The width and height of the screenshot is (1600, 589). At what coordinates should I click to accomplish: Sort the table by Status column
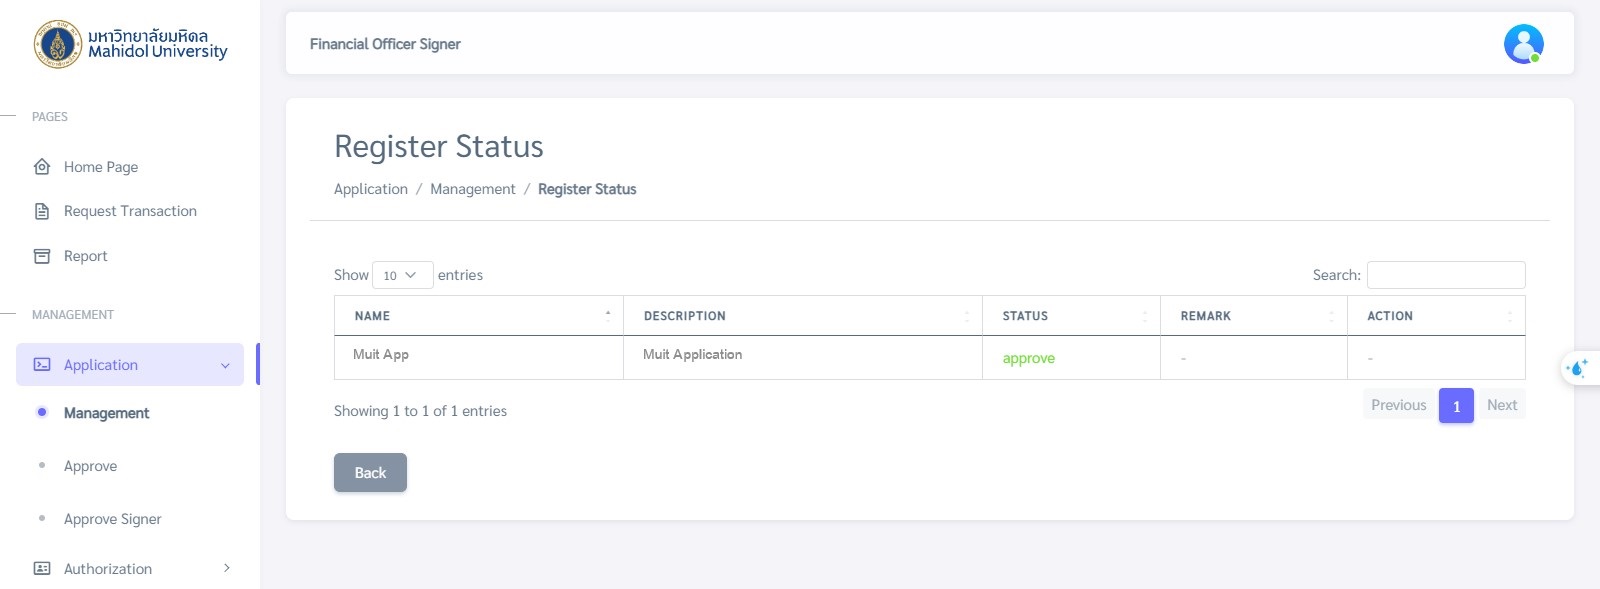[x=1070, y=316]
